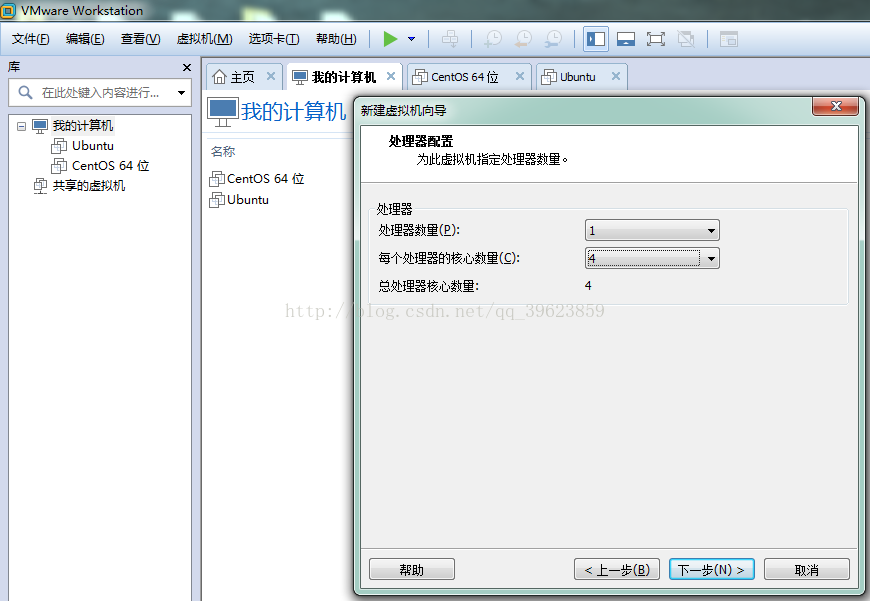Image resolution: width=870 pixels, height=601 pixels.
Task: Click the revert to snapshot toolbar icon
Action: (x=523, y=39)
